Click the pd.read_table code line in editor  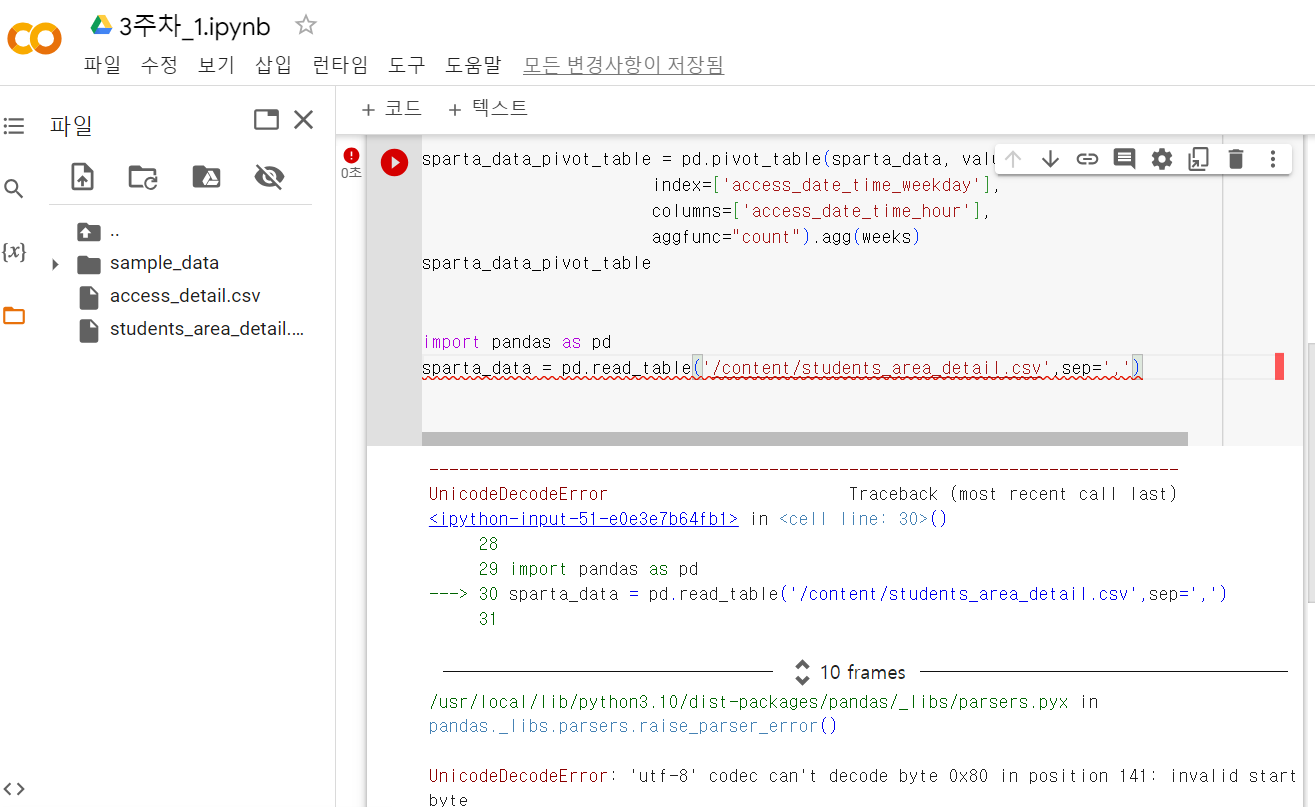pyautogui.click(x=782, y=368)
